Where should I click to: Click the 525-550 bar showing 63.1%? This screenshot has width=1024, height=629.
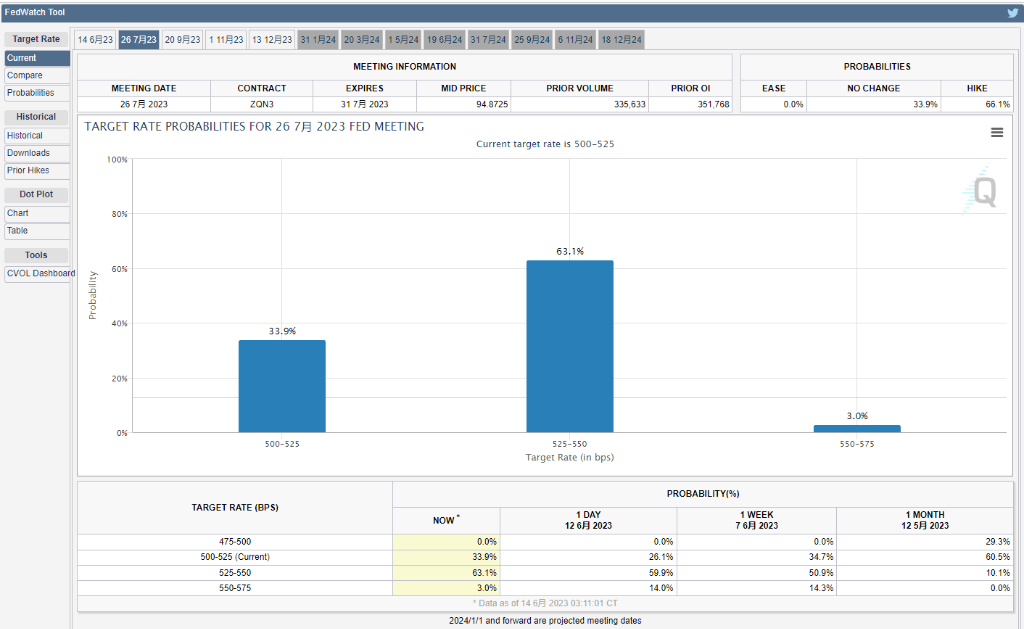570,346
